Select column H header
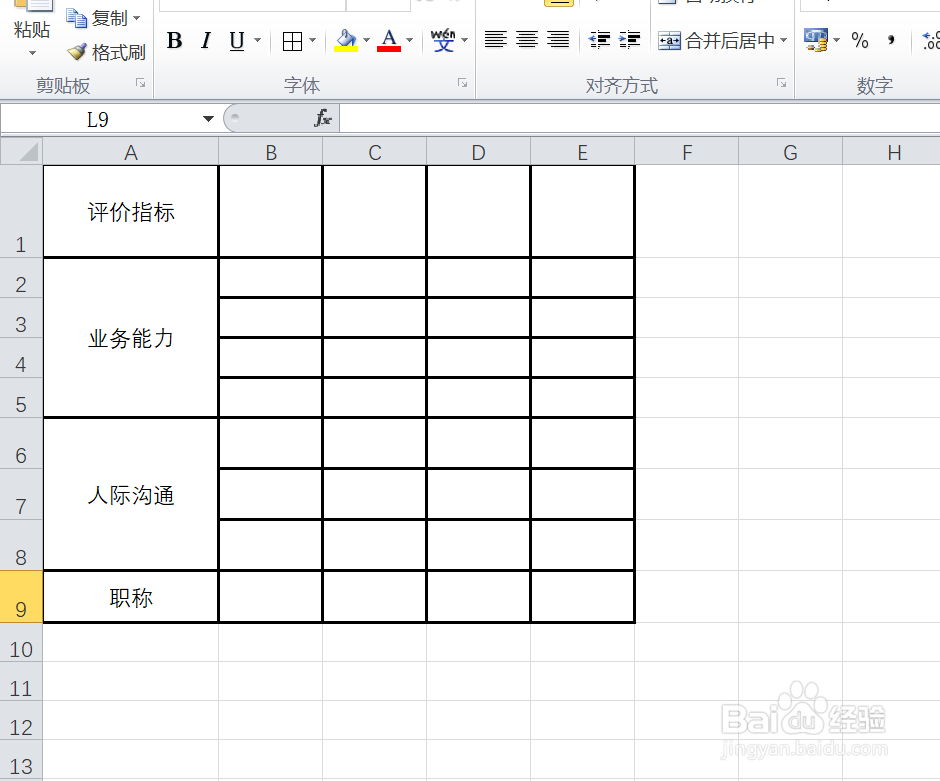Image resolution: width=940 pixels, height=781 pixels. (892, 152)
